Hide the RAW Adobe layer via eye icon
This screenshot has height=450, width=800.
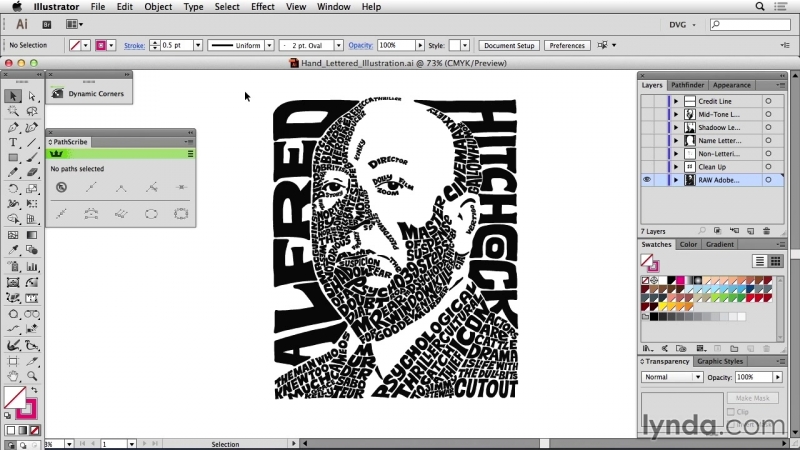coord(646,180)
